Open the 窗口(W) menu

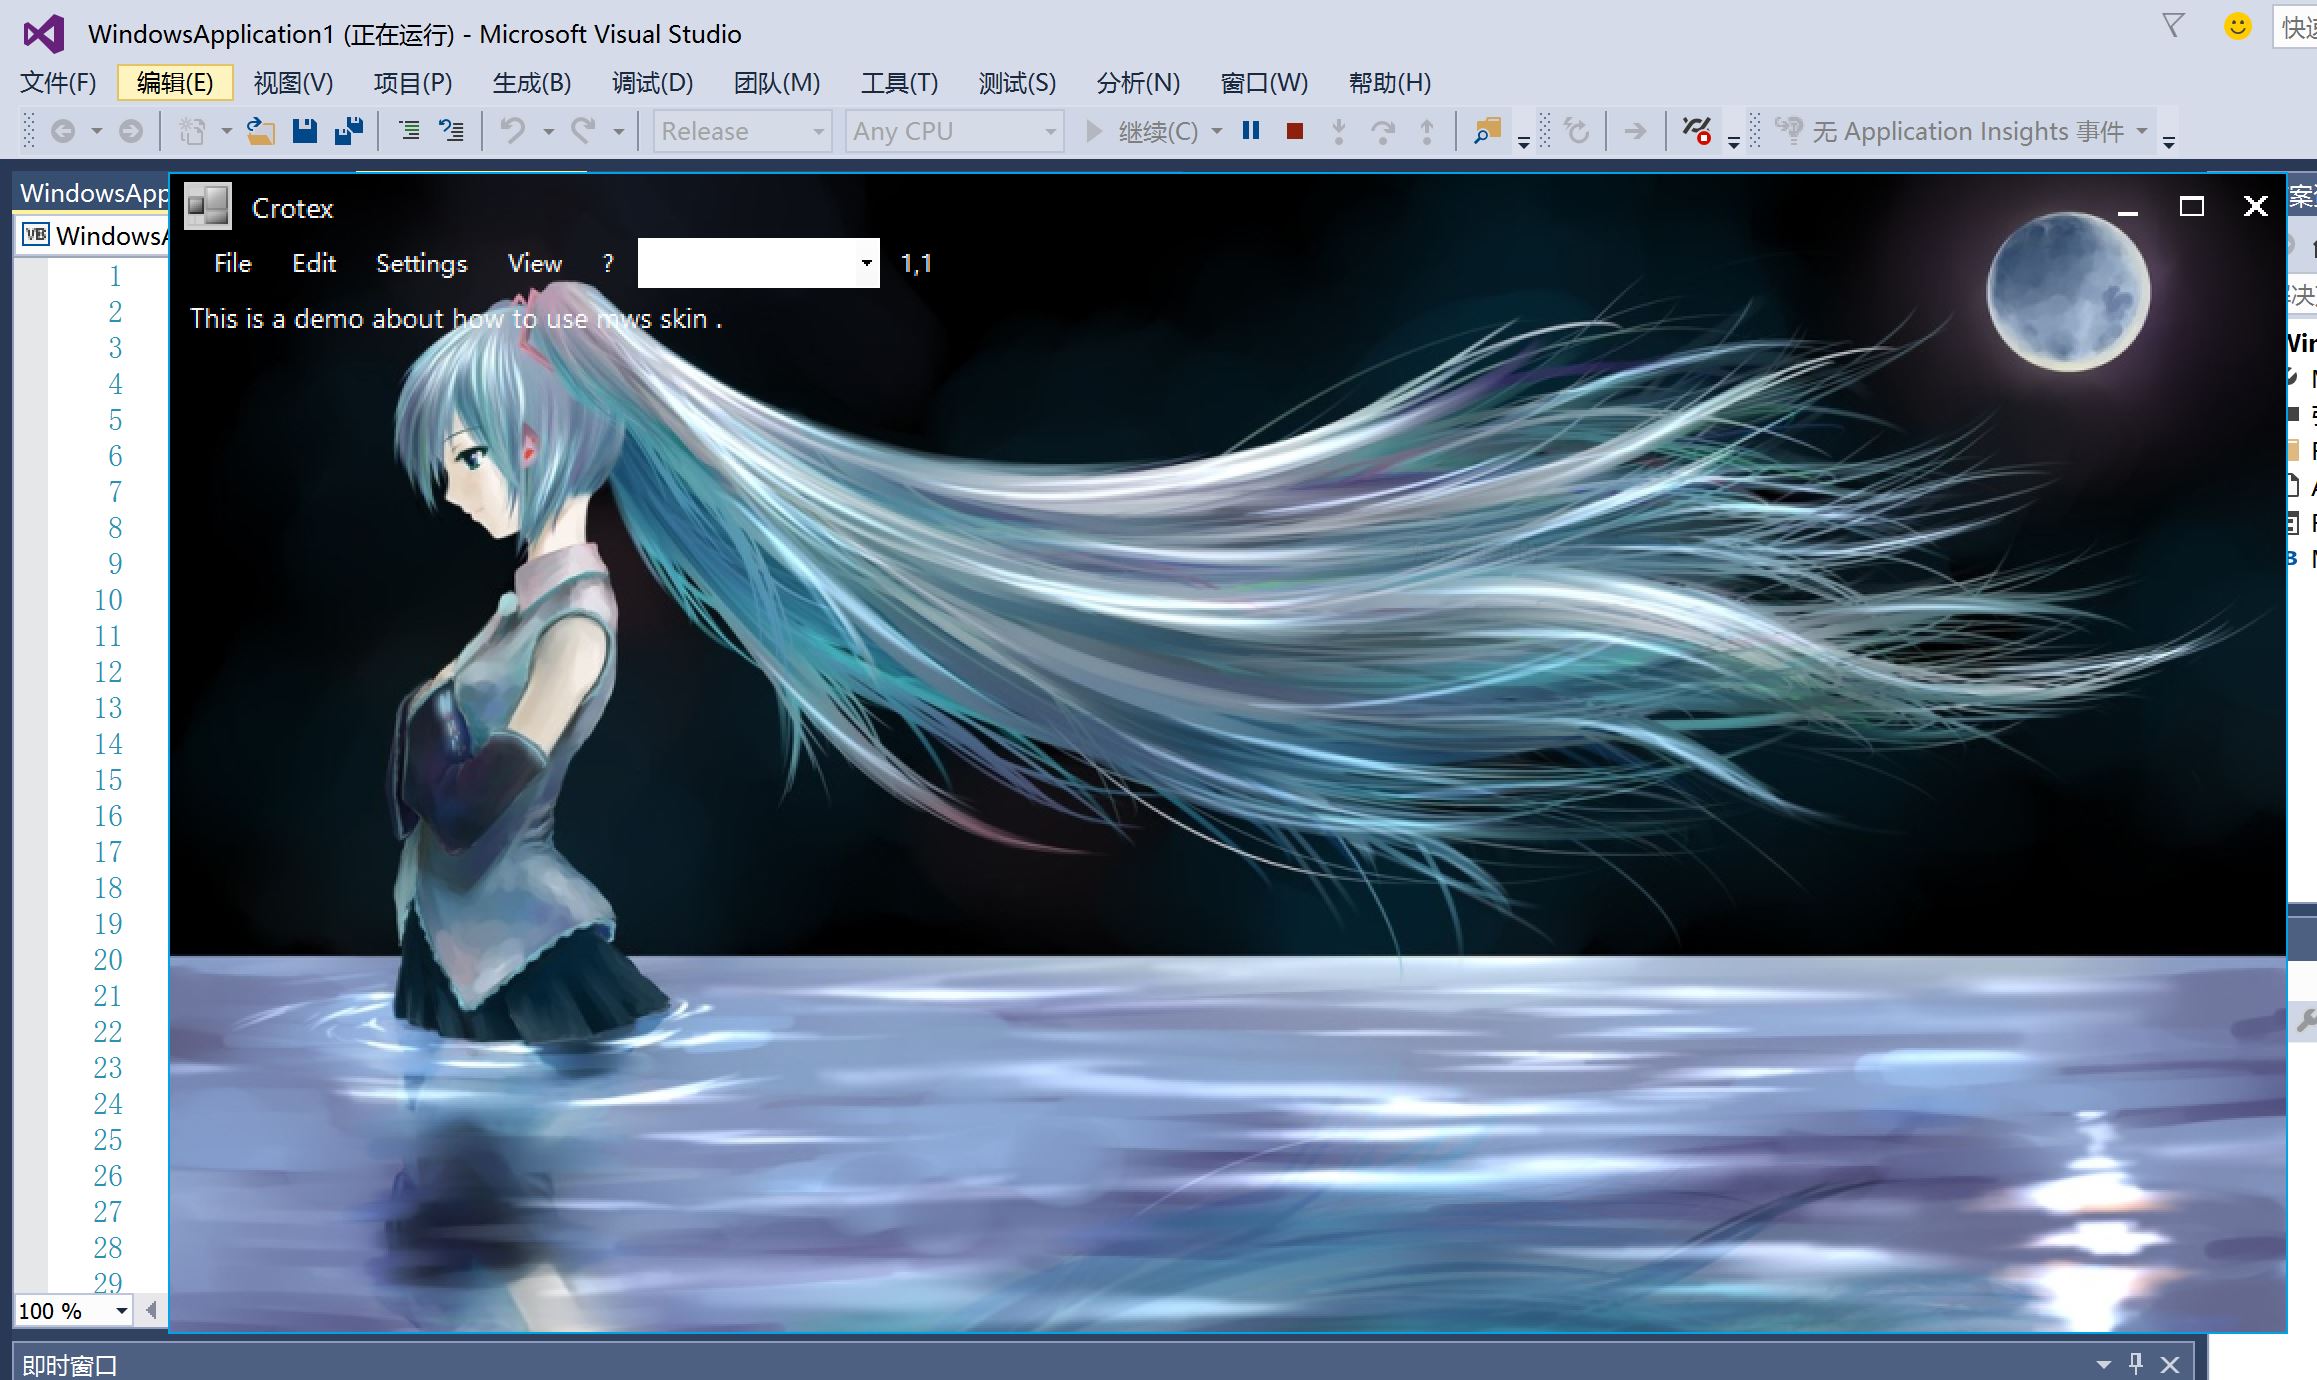click(1264, 82)
